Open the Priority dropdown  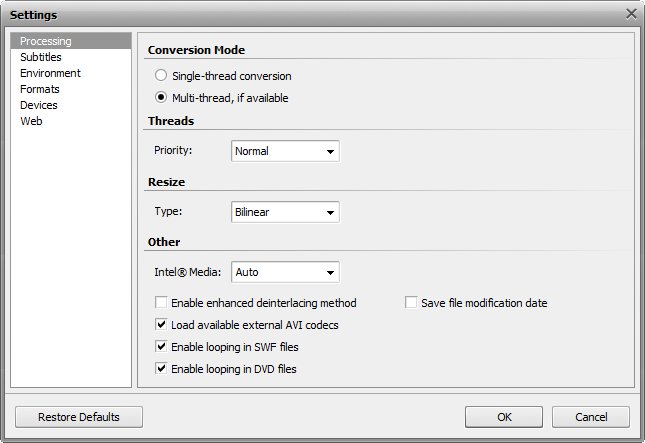285,151
